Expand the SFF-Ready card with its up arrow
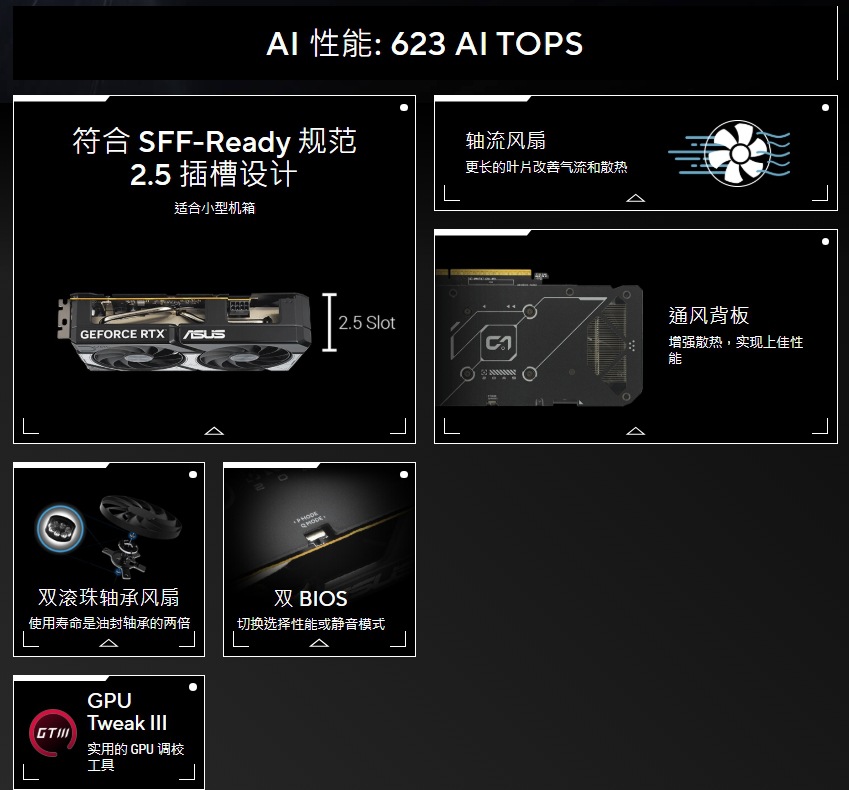The width and height of the screenshot is (849, 790). coord(214,431)
